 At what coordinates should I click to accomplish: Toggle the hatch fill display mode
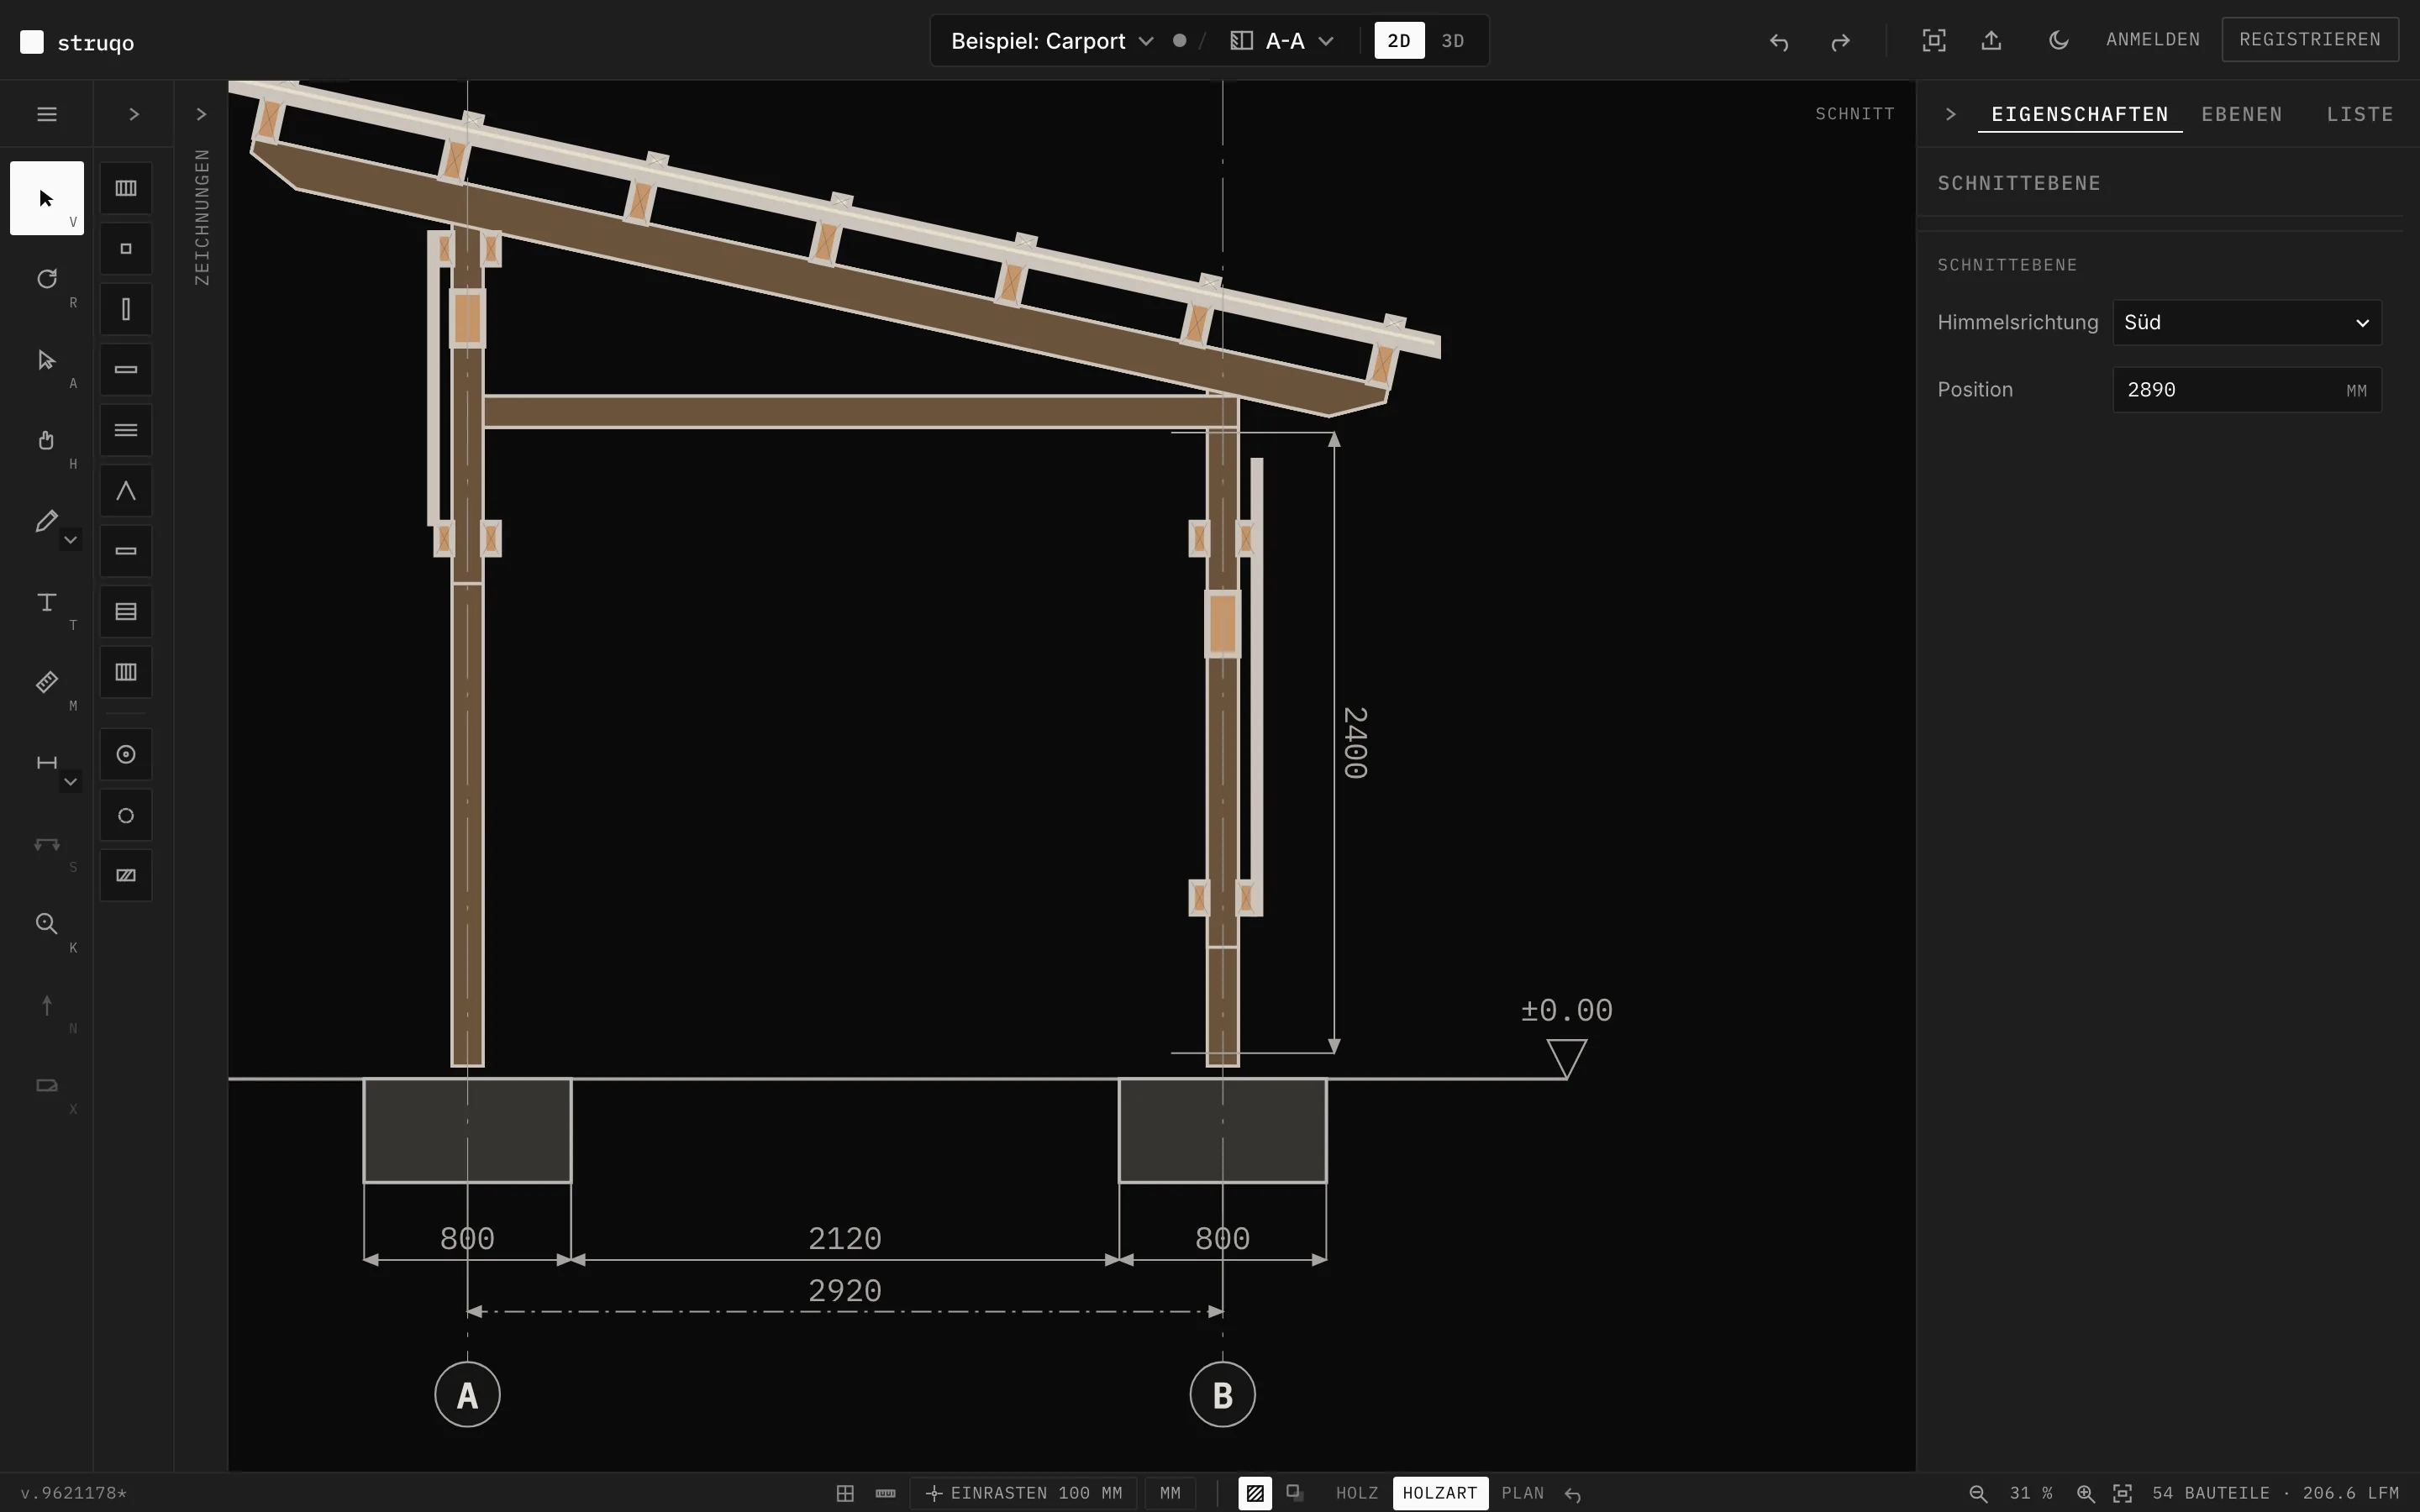pyautogui.click(x=1255, y=1493)
